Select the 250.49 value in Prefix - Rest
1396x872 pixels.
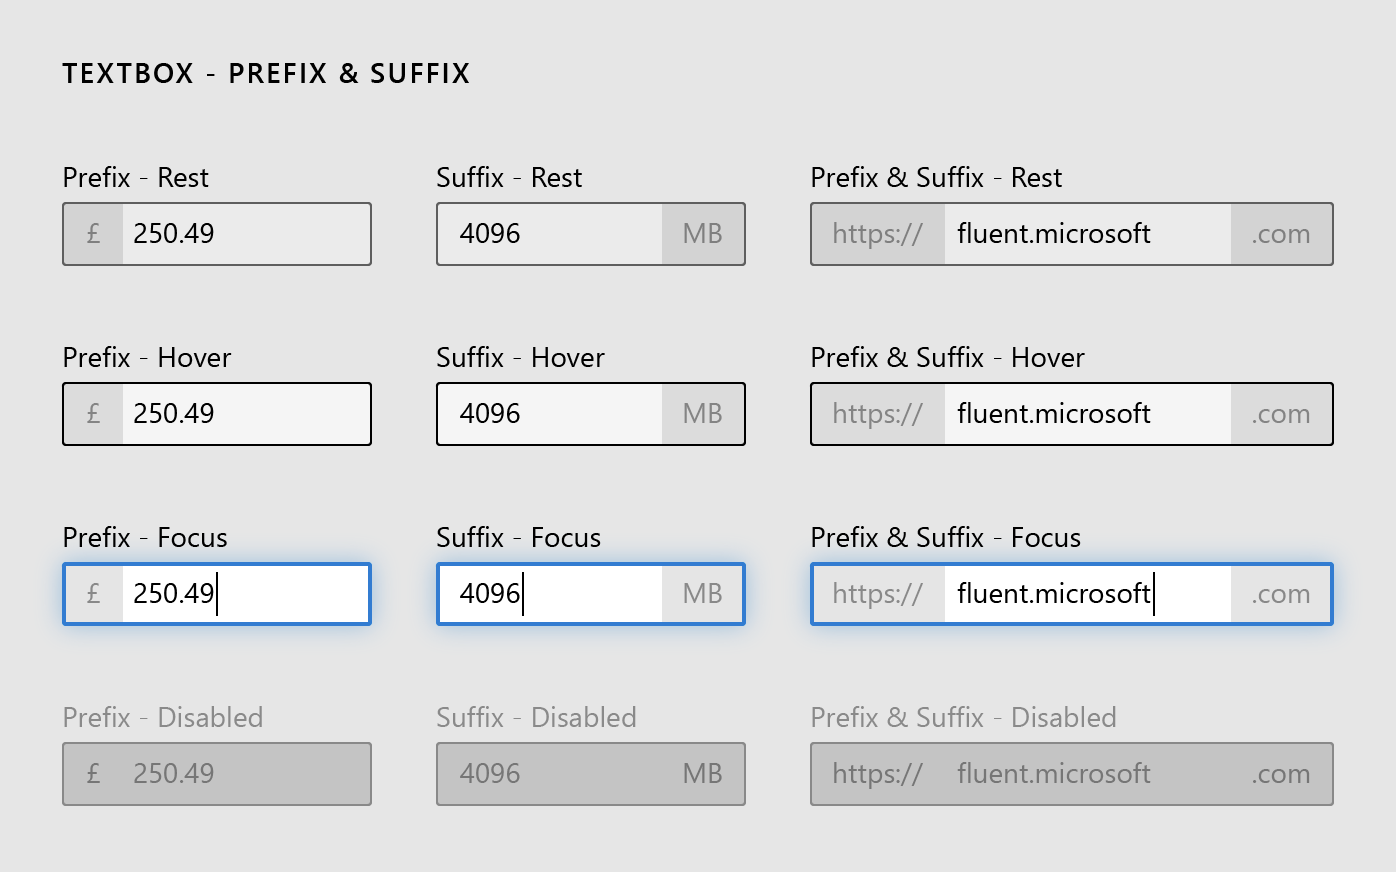coord(172,234)
